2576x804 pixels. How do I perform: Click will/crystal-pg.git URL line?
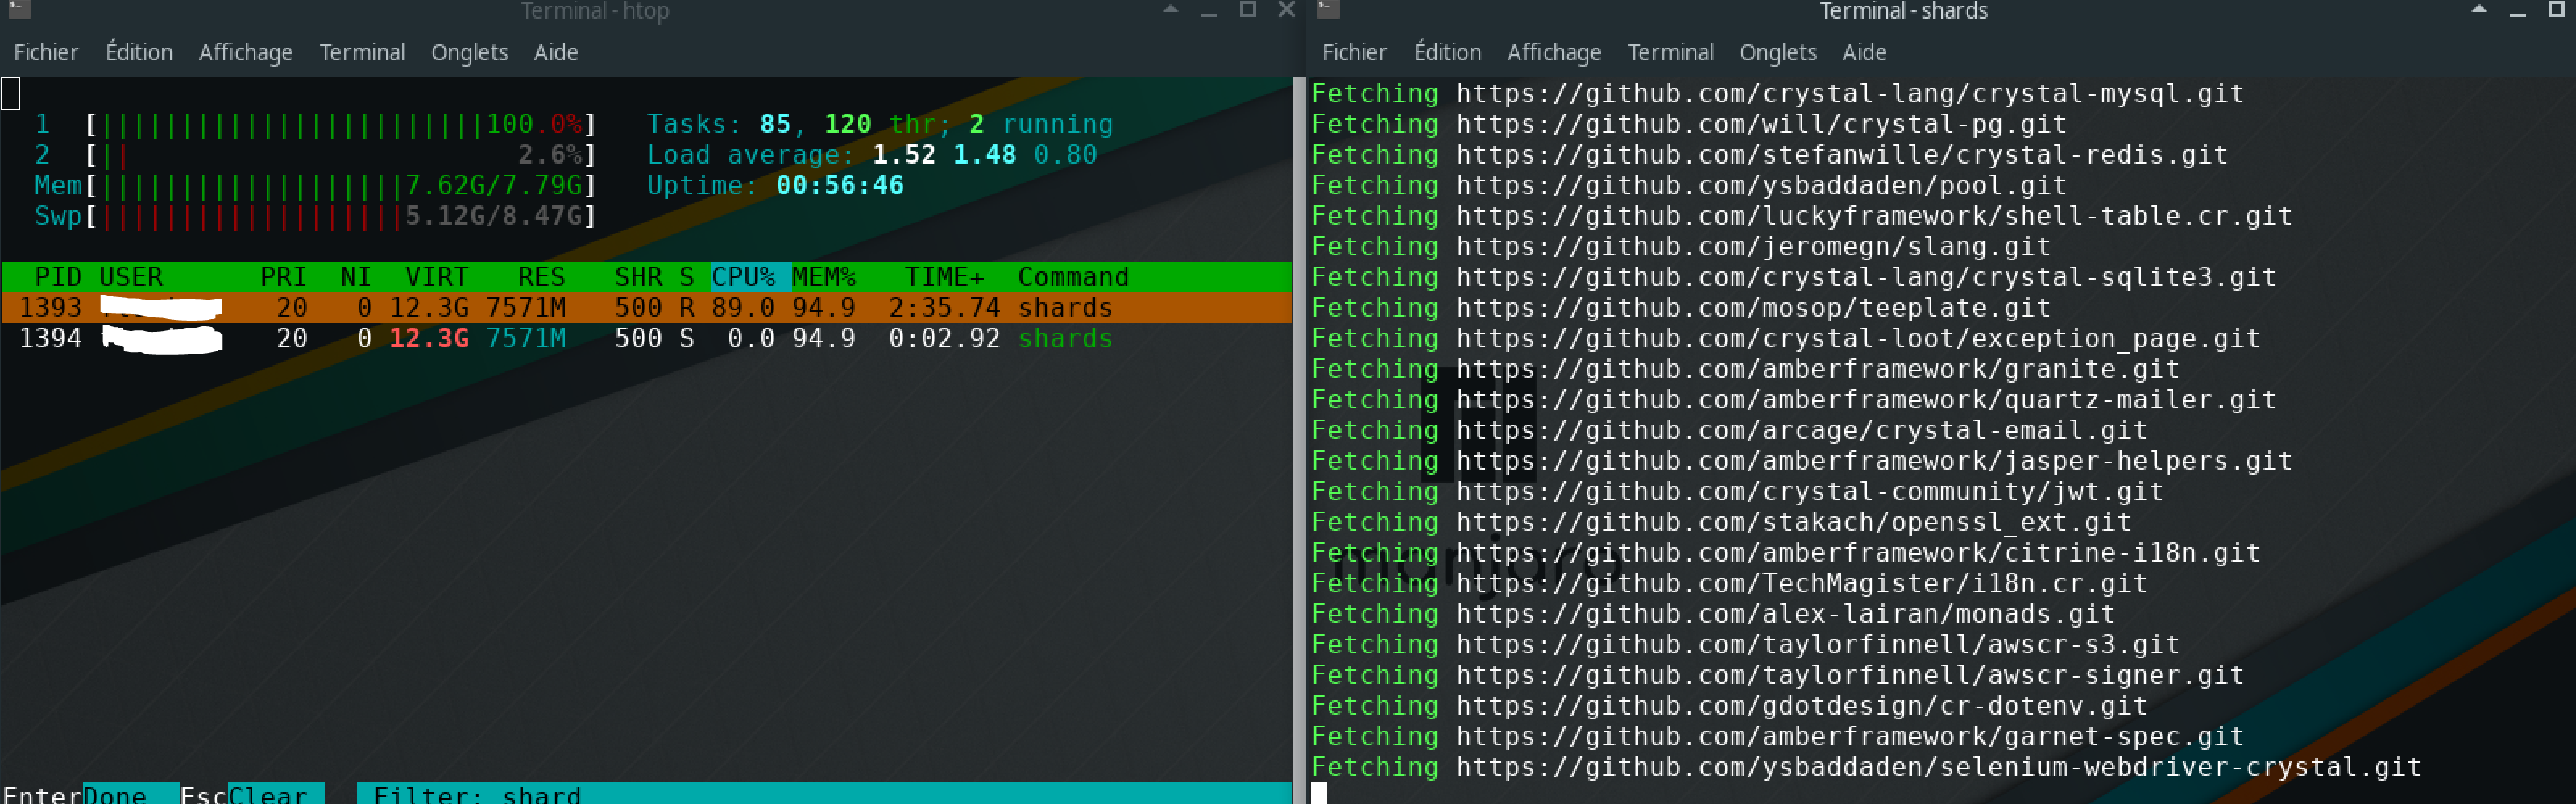(x=1761, y=125)
